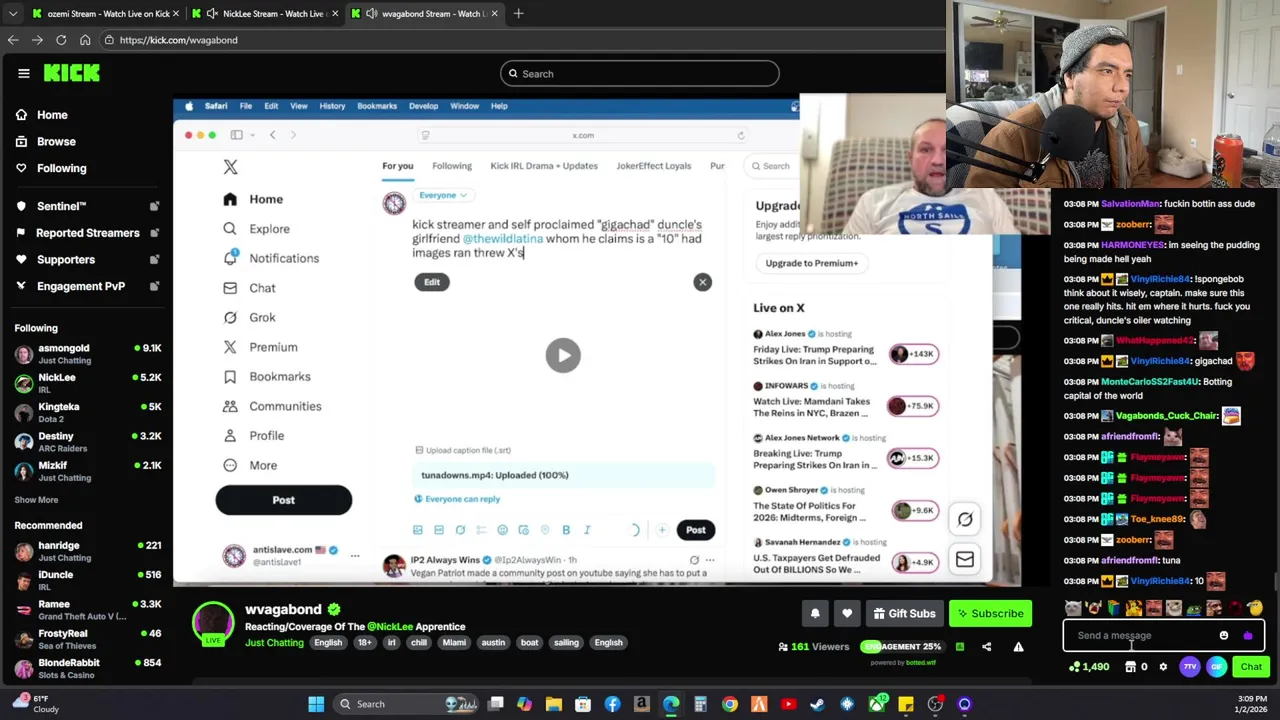Click the Miami stream tag
This screenshot has height=720, width=1280.
[454, 643]
